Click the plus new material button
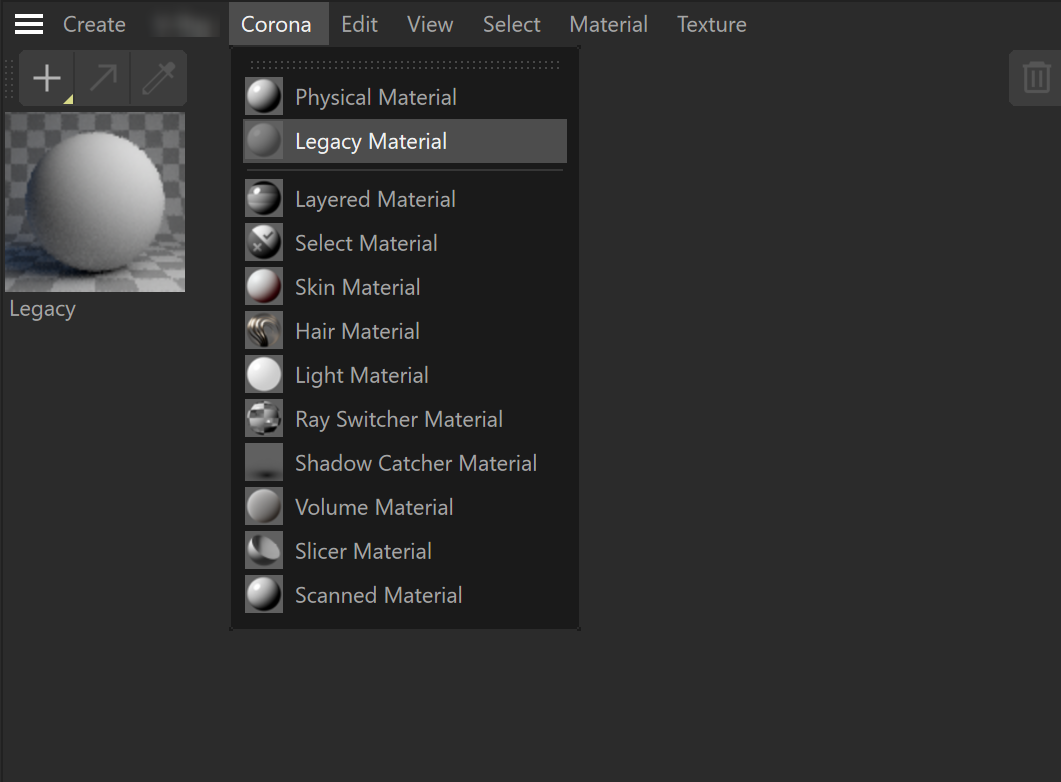This screenshot has height=782, width=1061. coord(47,78)
